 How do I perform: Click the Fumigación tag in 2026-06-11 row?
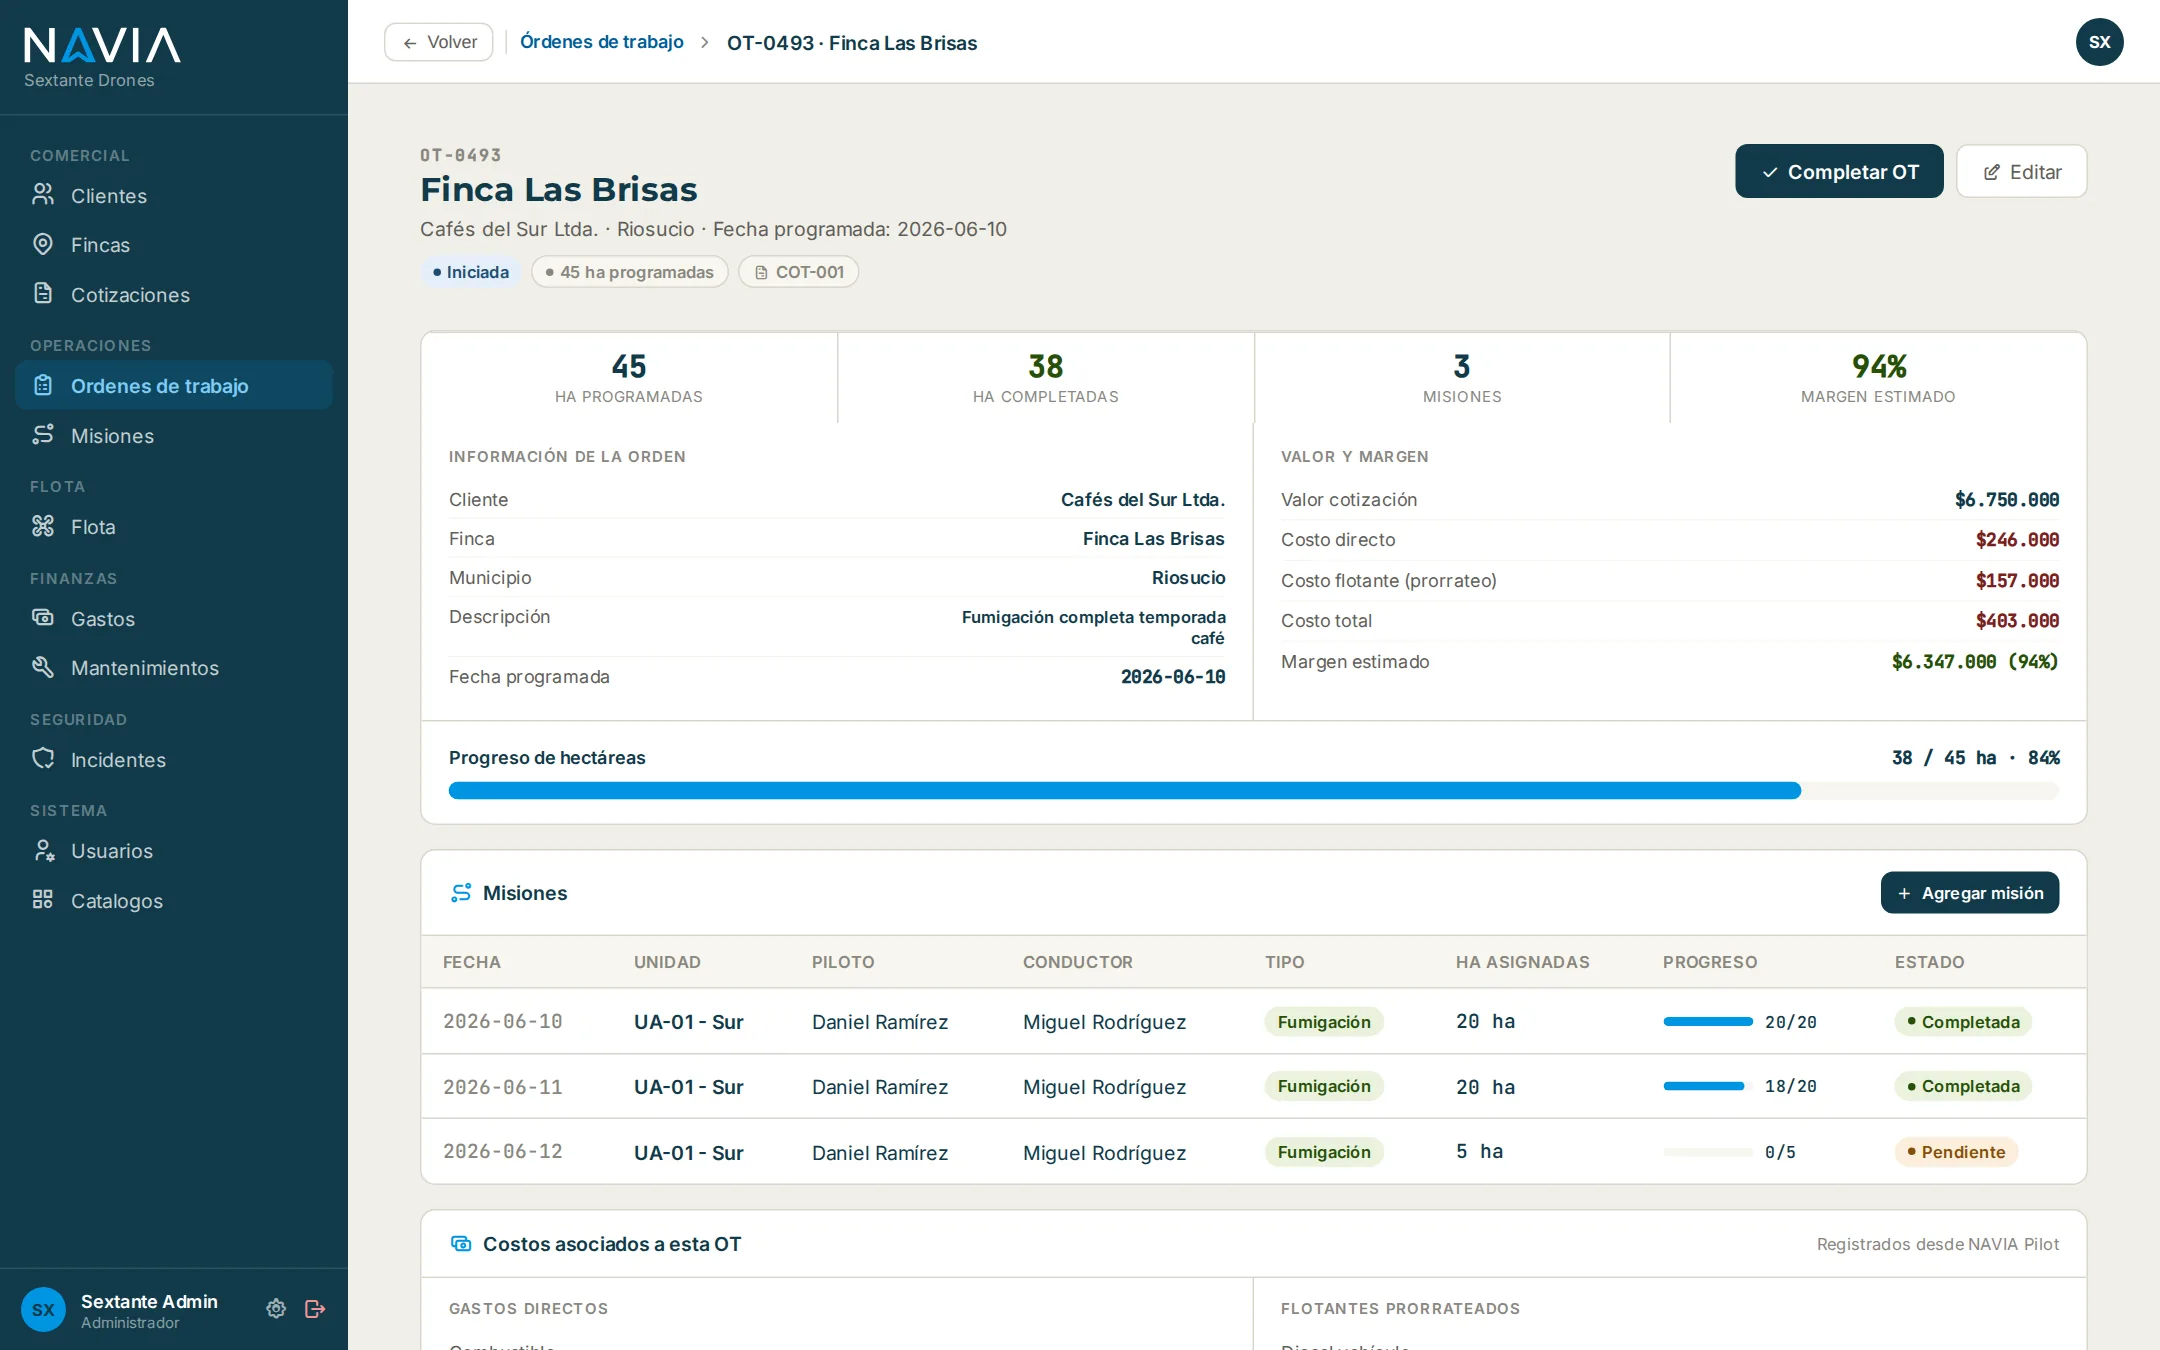[x=1324, y=1086]
